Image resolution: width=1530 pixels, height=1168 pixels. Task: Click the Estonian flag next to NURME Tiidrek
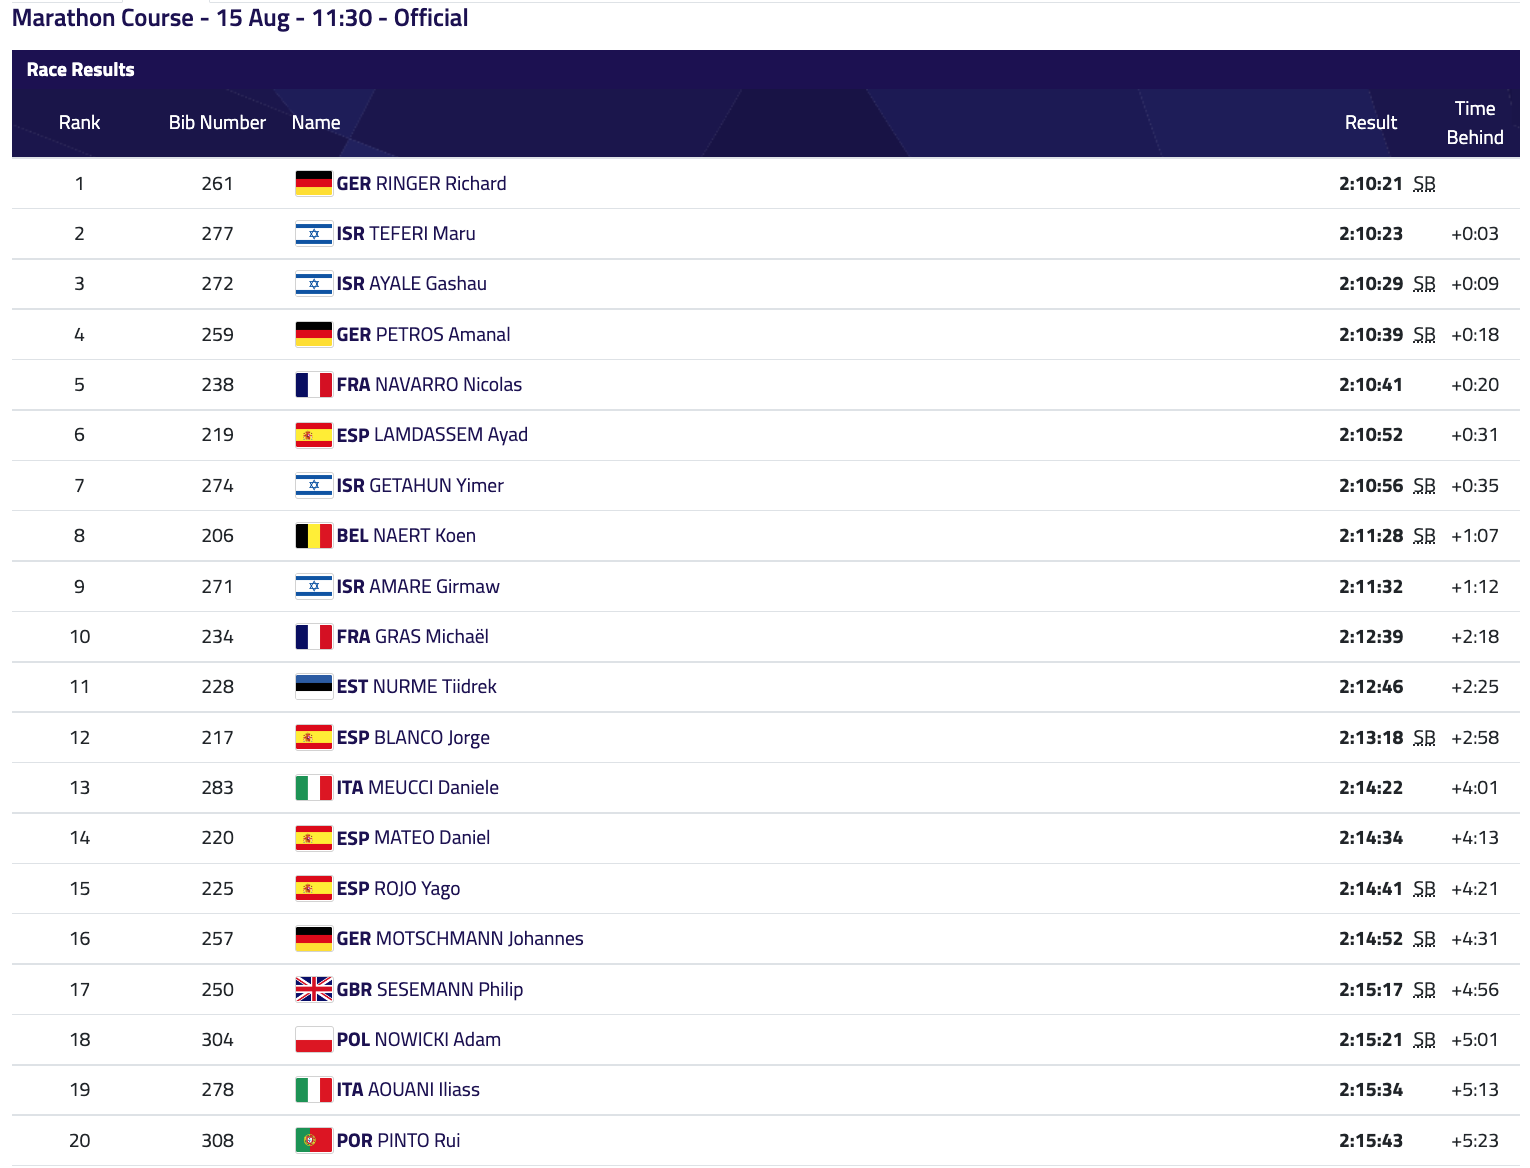tap(313, 687)
